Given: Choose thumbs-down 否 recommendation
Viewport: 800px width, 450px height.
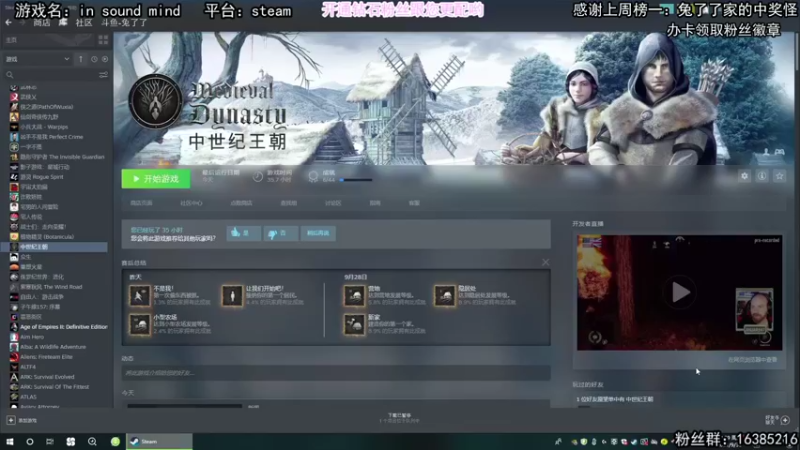Looking at the screenshot, I should (281, 233).
